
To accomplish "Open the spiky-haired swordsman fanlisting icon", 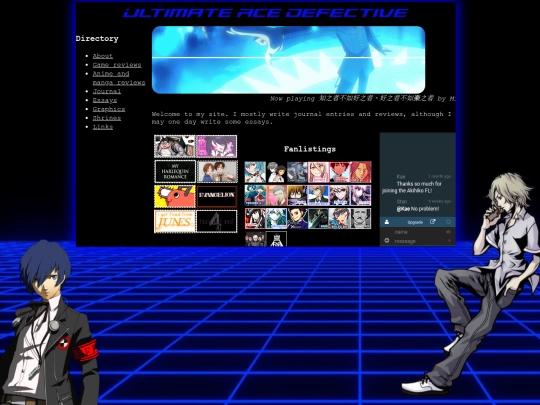I will point(319,218).
